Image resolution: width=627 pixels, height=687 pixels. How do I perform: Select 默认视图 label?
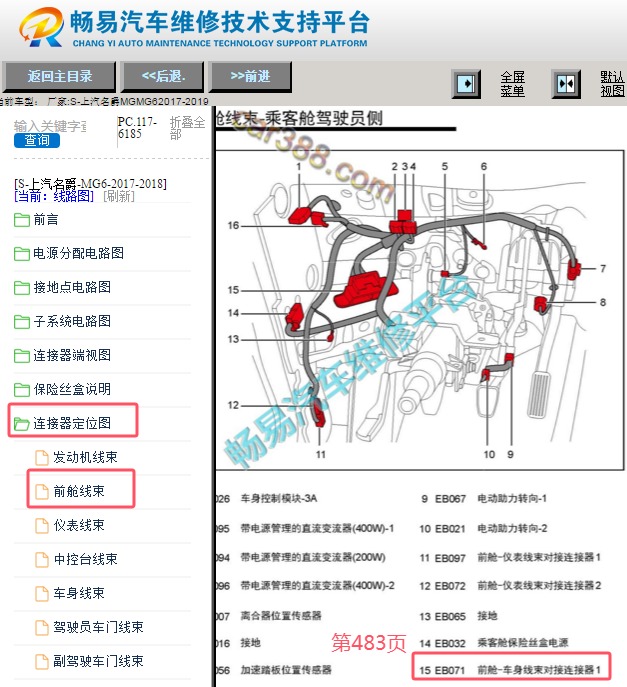coord(613,84)
